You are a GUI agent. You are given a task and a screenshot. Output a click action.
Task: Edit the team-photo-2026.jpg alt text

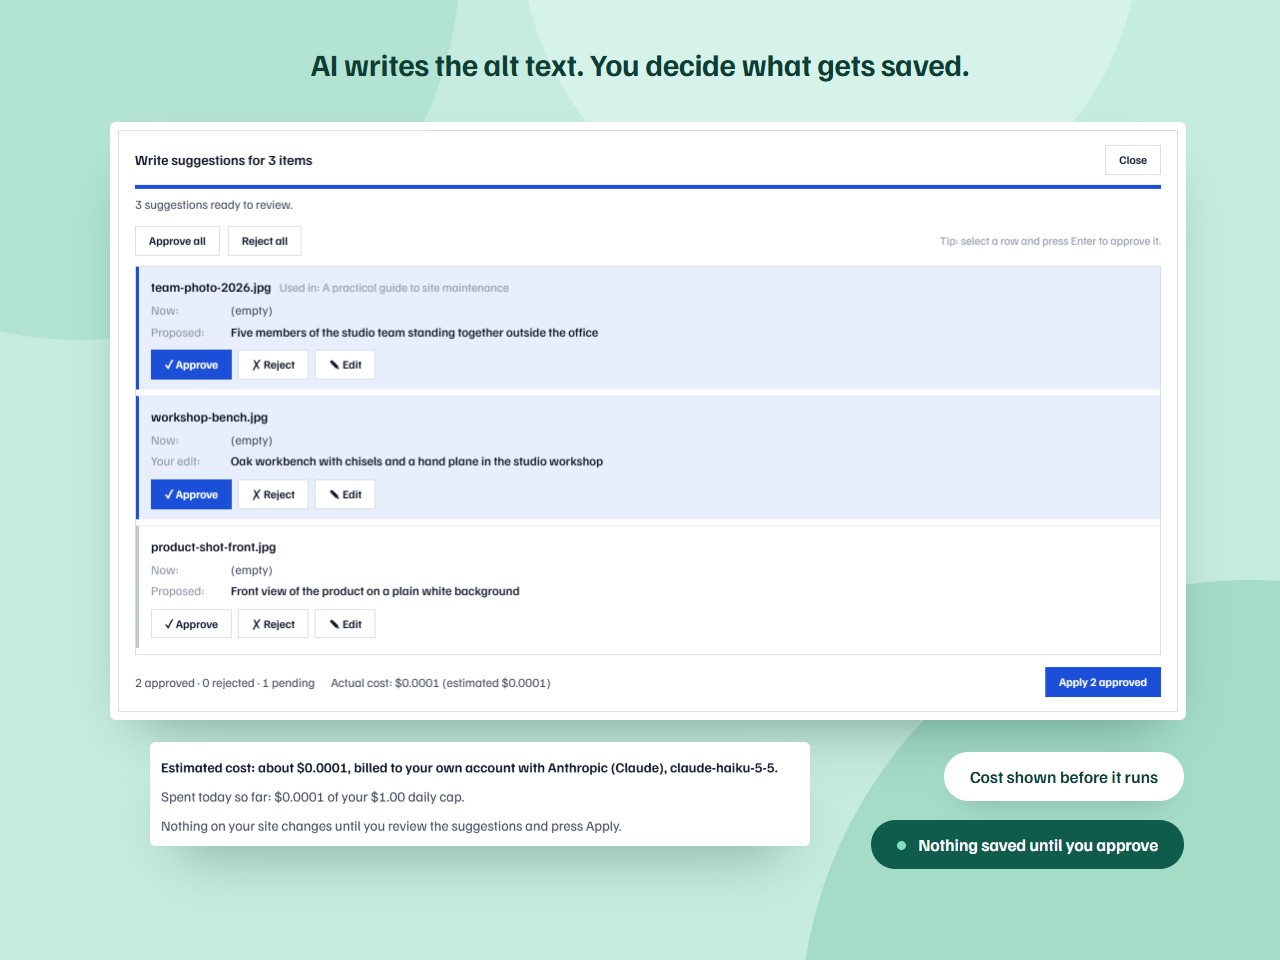pyautogui.click(x=345, y=365)
